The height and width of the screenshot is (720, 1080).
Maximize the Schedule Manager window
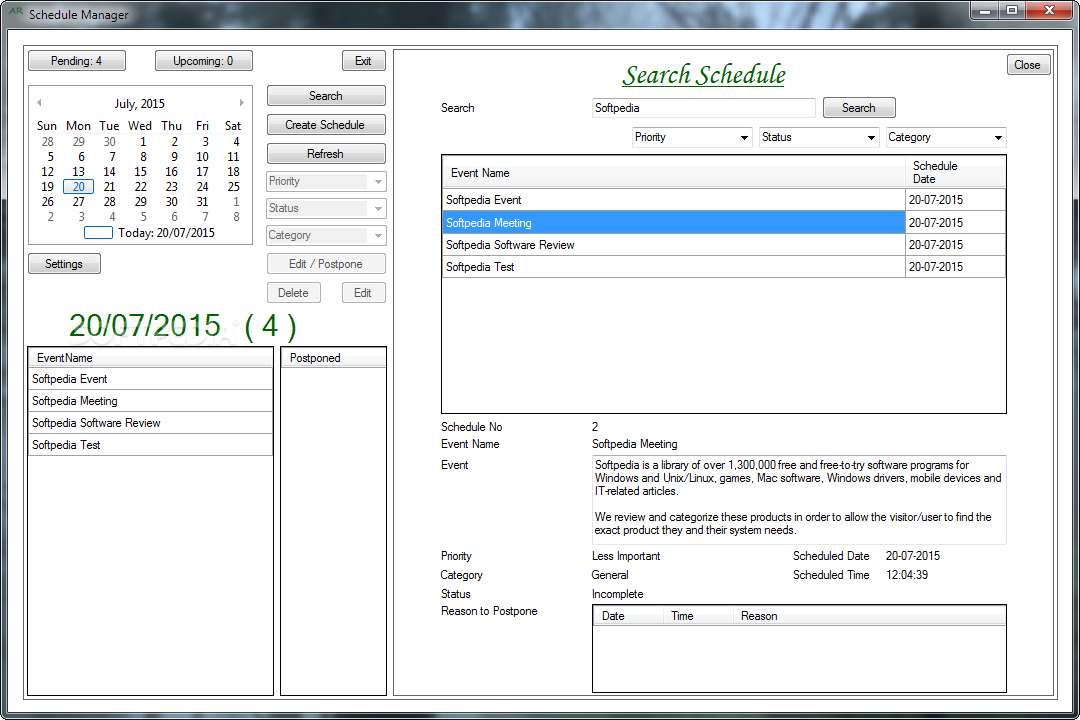[x=1012, y=10]
